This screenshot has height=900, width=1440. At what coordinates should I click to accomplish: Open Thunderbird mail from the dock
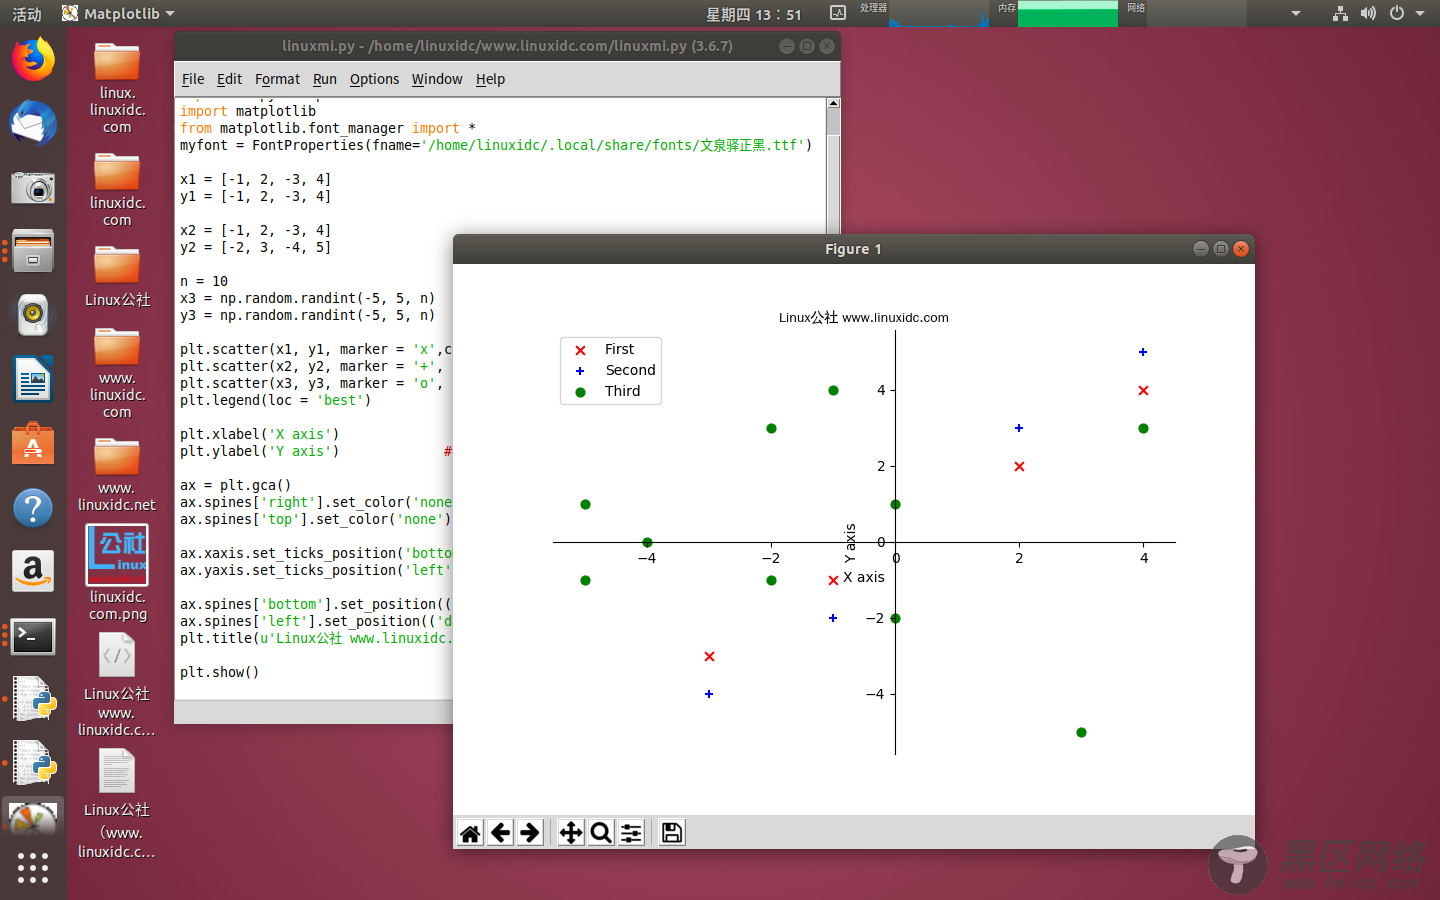click(x=33, y=123)
